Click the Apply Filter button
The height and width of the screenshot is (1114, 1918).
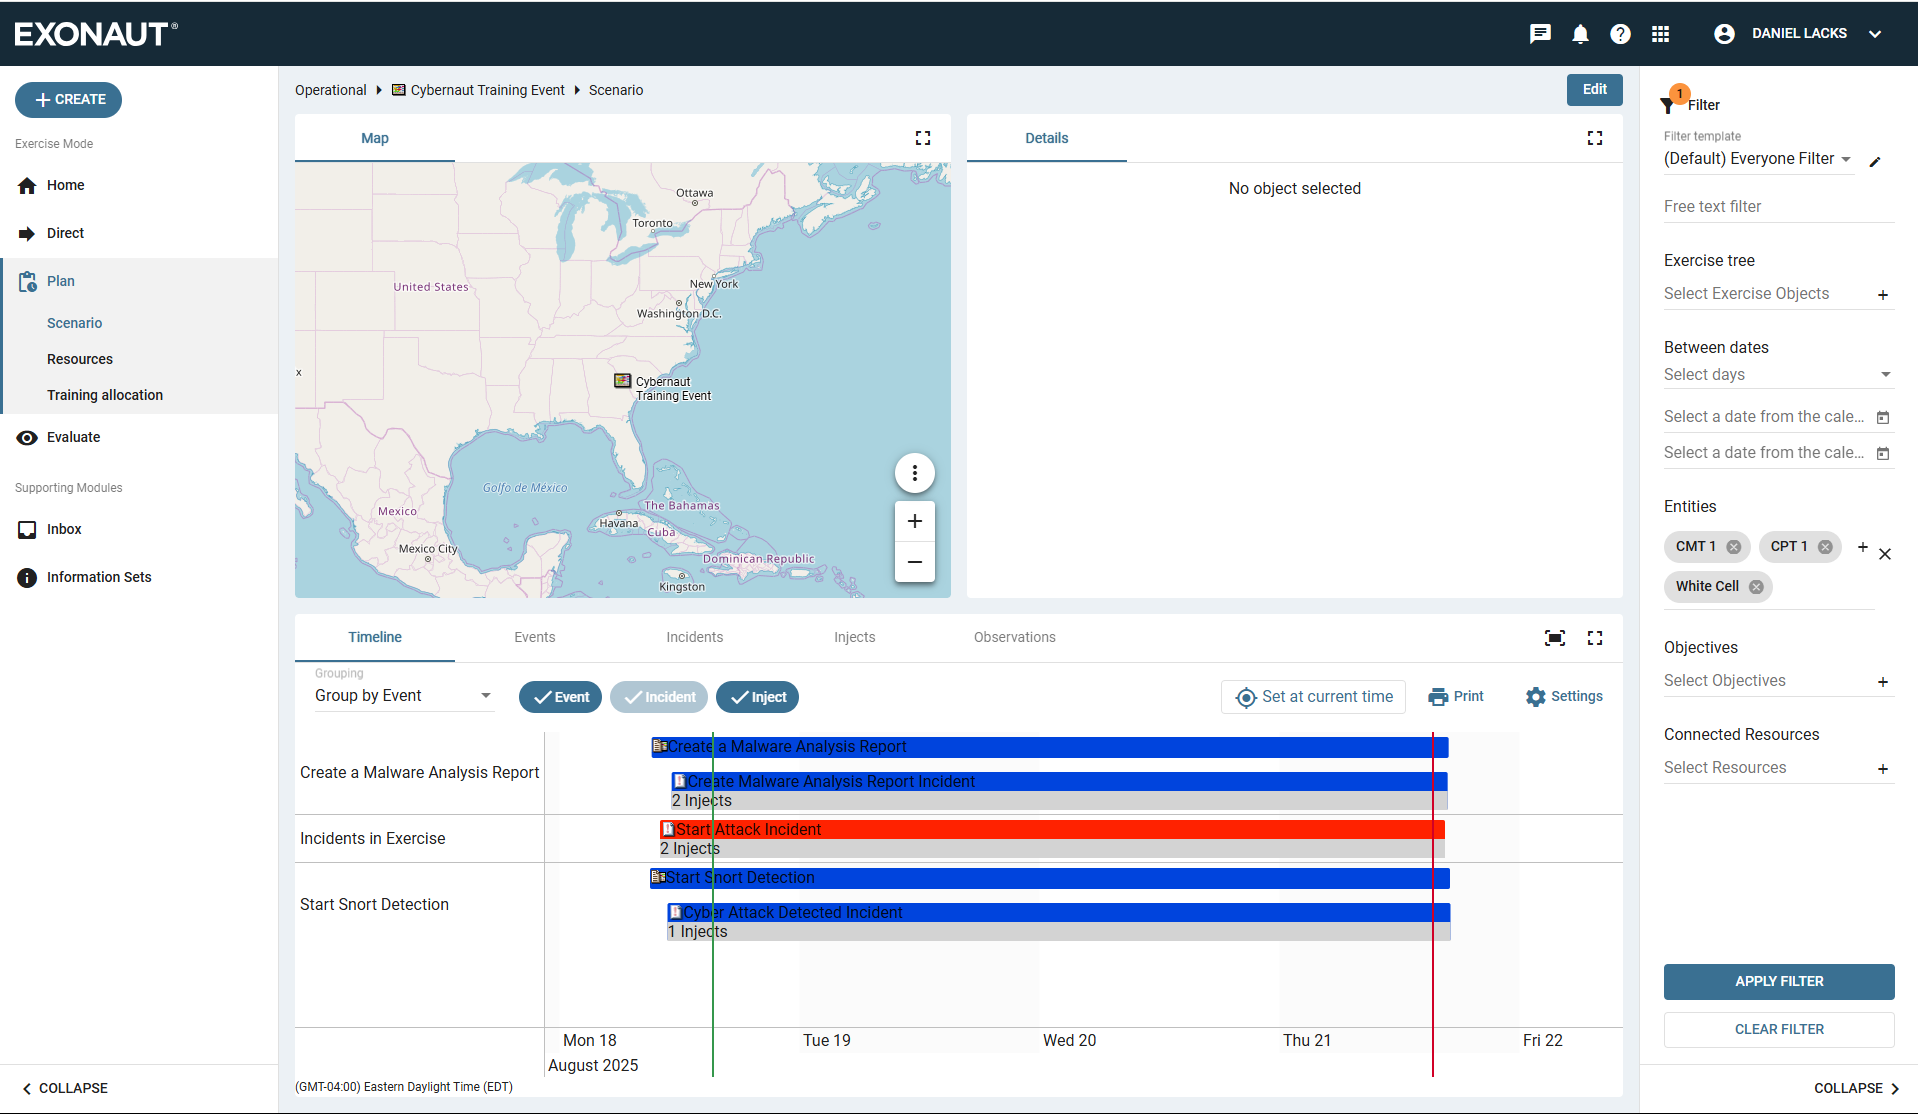(x=1778, y=981)
